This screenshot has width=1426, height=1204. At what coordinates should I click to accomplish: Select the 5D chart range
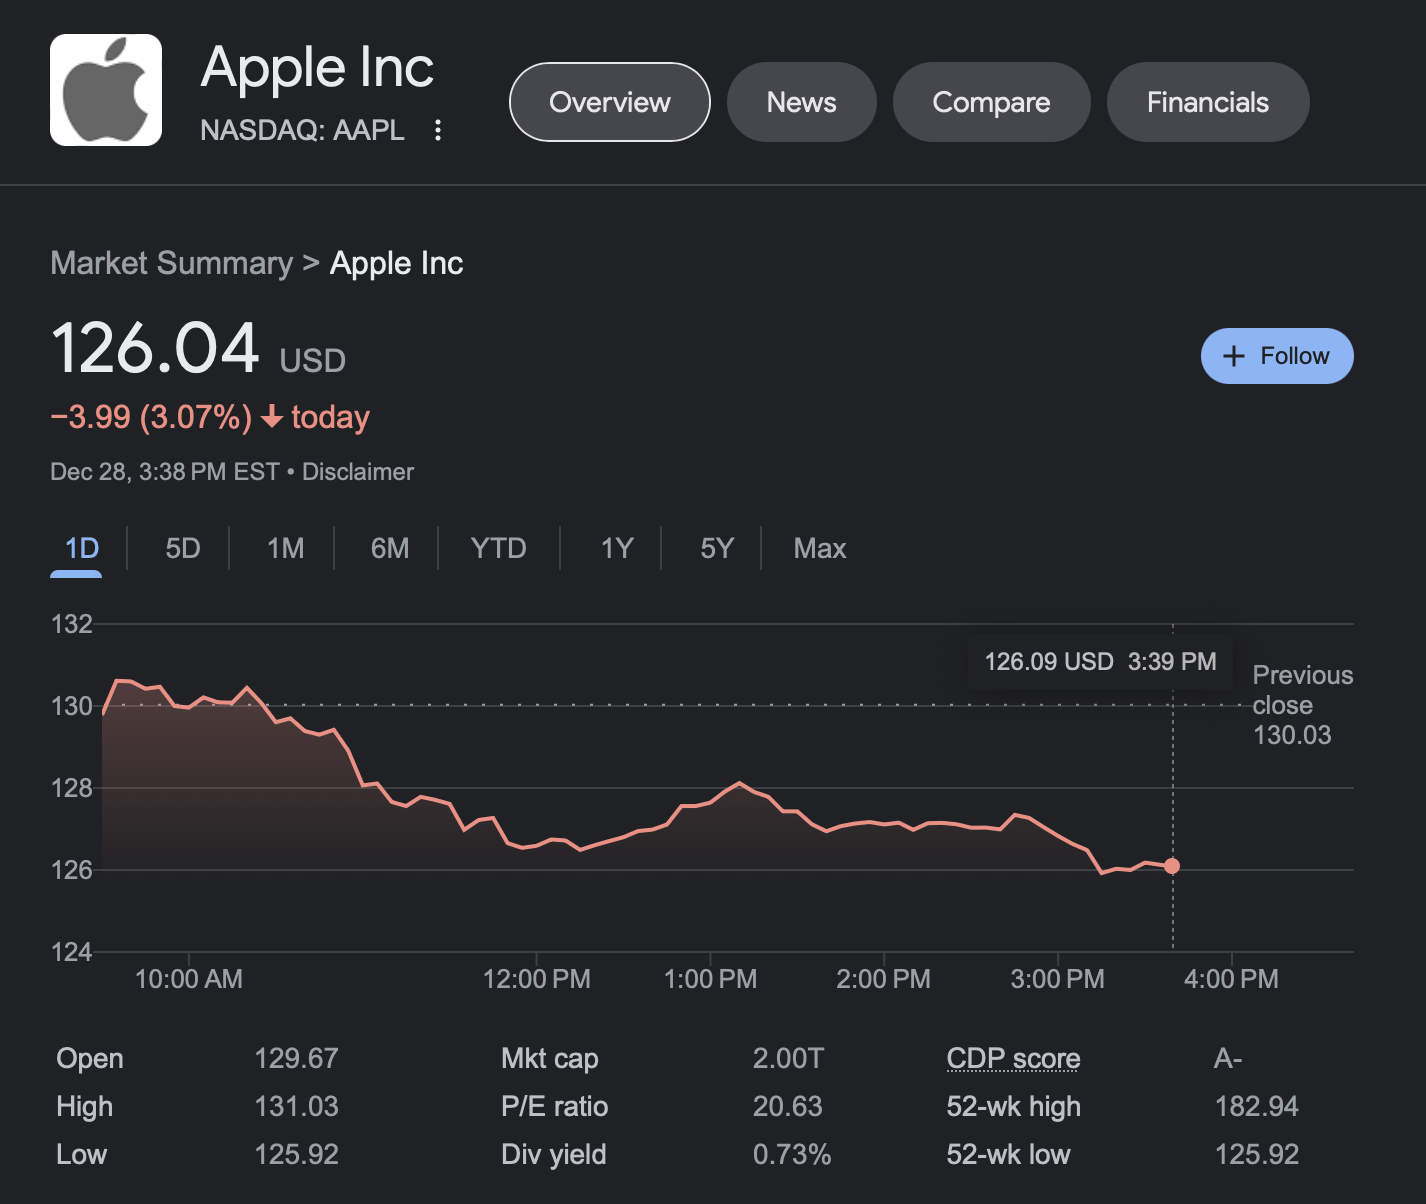coord(181,548)
